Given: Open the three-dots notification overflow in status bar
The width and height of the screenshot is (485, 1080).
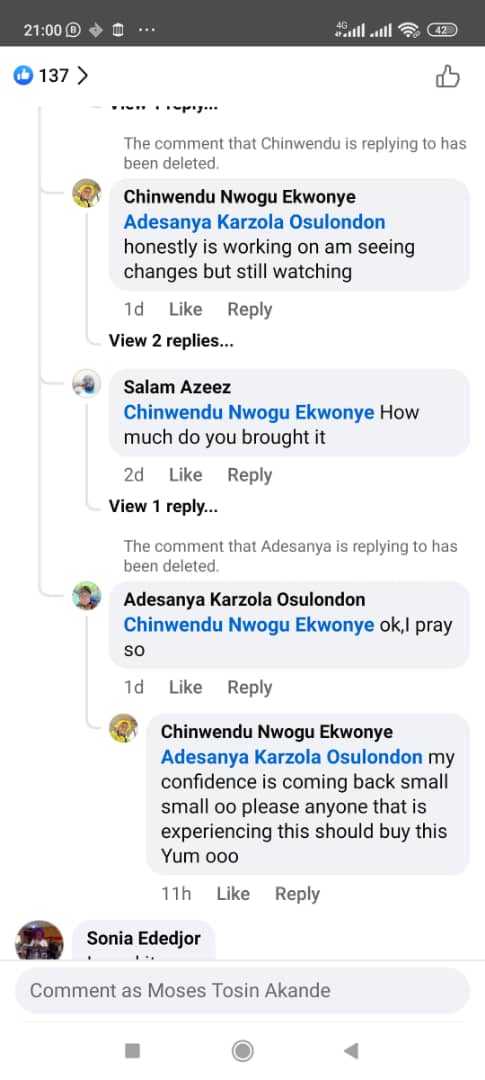Looking at the screenshot, I should (147, 30).
